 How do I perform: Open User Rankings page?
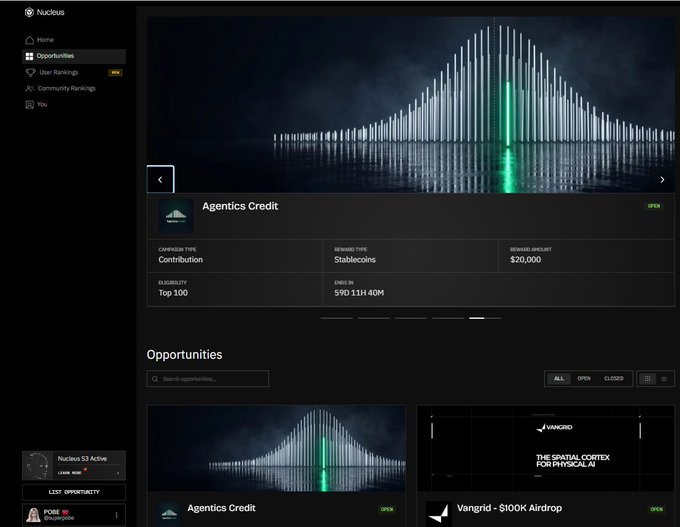coord(74,72)
